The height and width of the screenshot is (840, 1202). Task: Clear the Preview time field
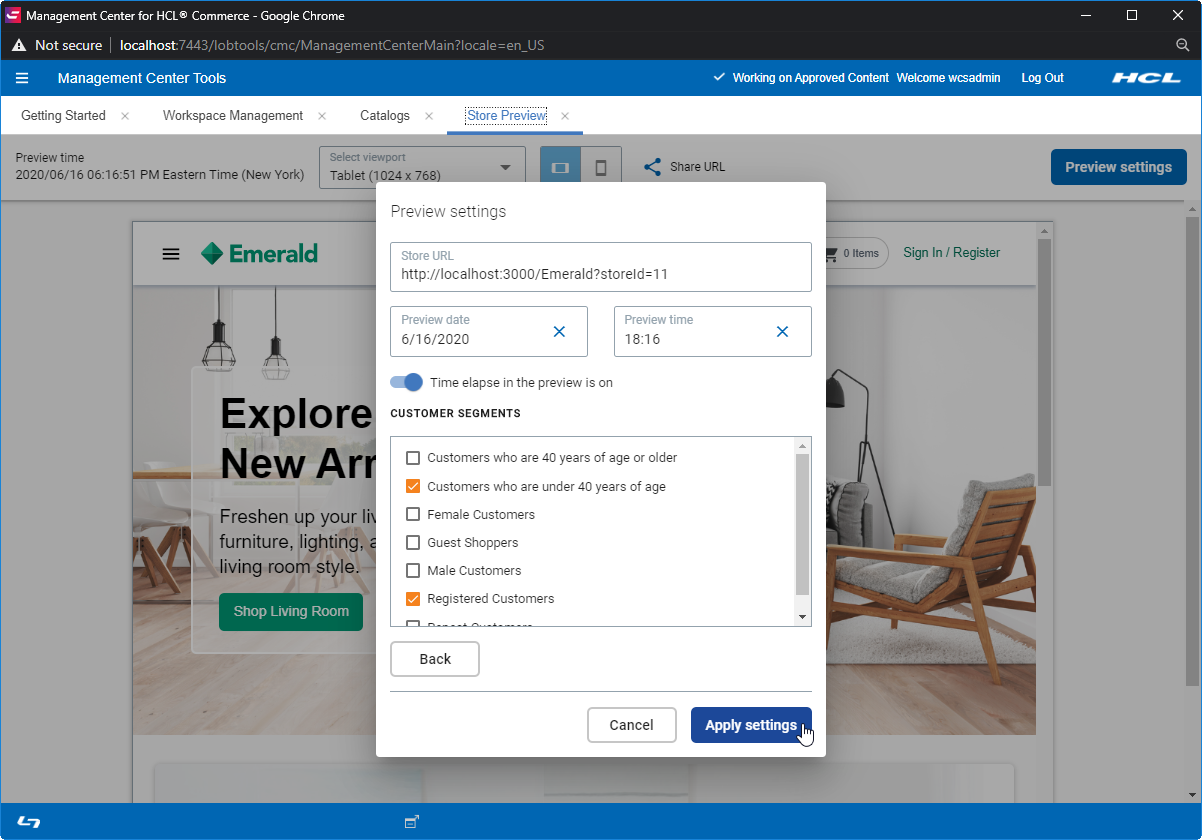(783, 332)
